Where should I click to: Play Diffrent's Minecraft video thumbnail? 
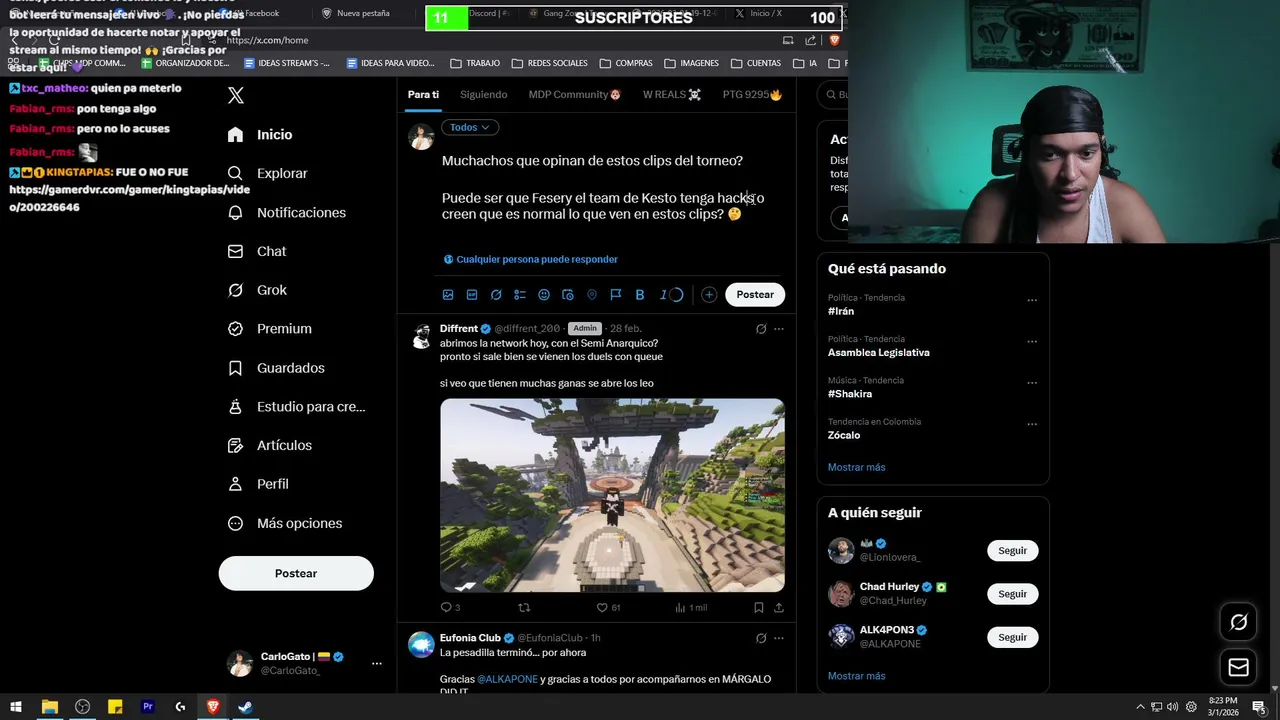pyautogui.click(x=612, y=495)
